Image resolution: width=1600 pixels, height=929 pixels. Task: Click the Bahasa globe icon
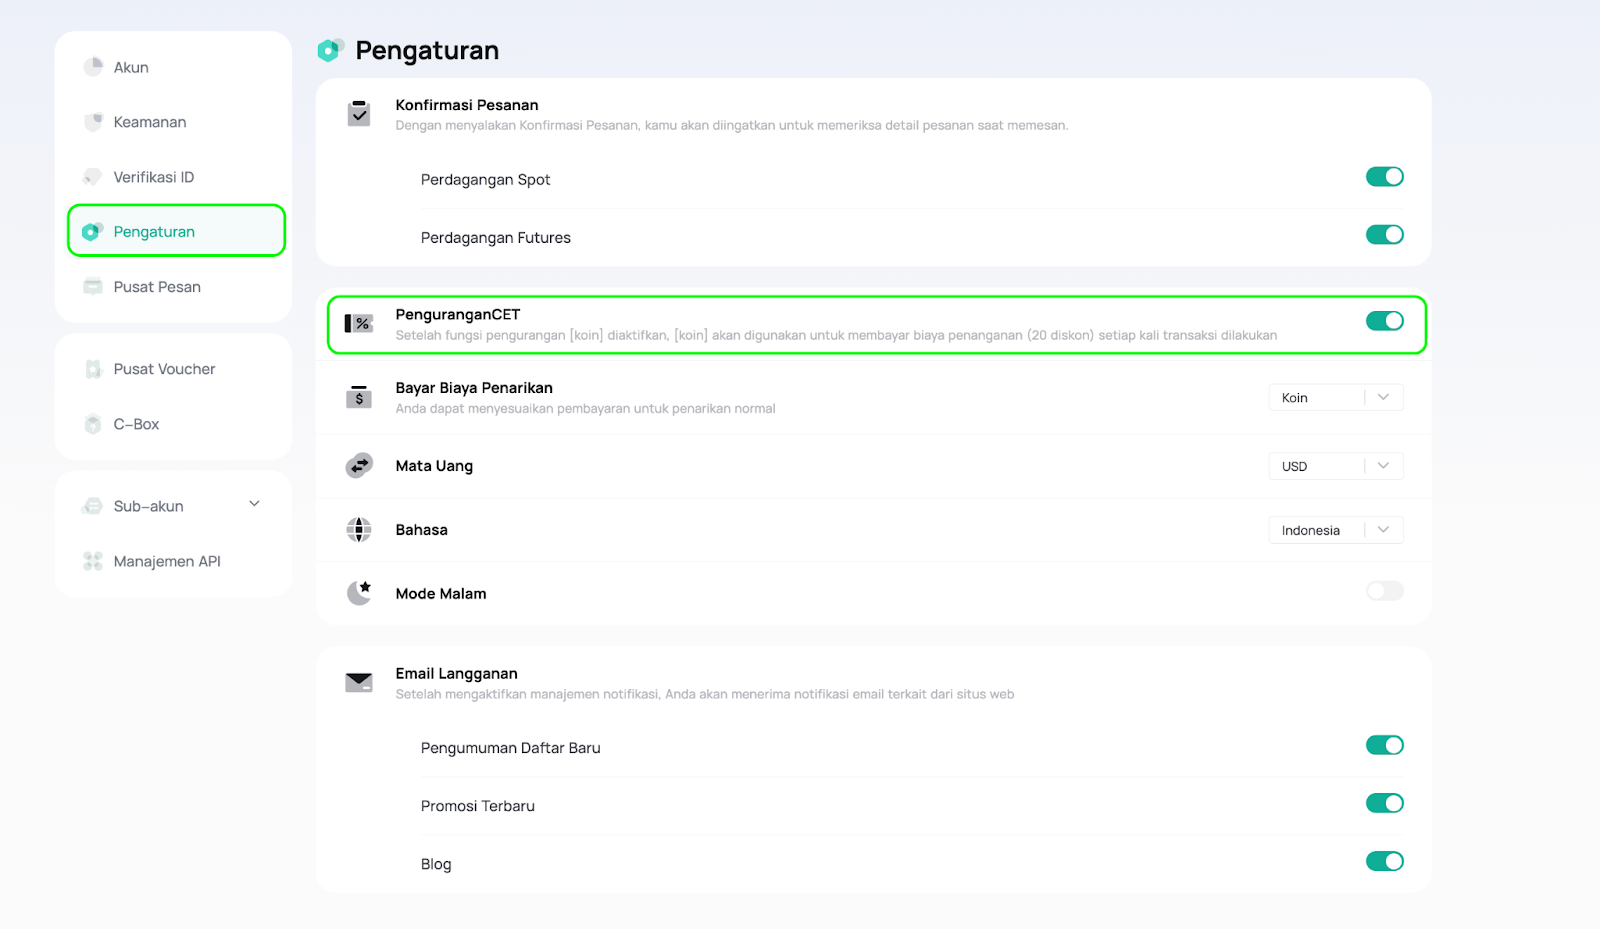pos(359,529)
